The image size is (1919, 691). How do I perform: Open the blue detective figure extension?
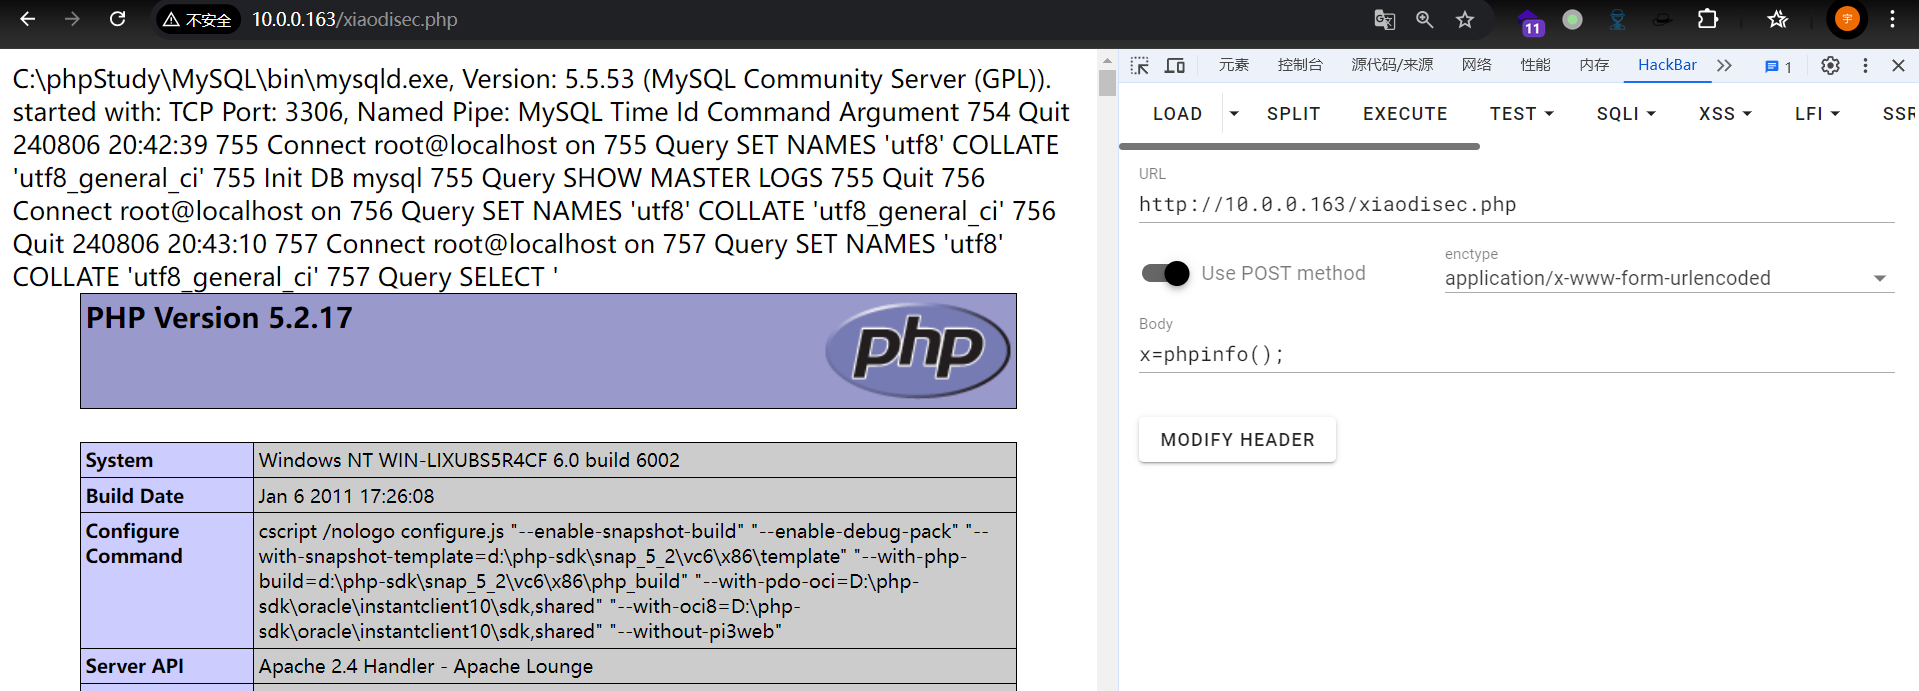(1617, 19)
